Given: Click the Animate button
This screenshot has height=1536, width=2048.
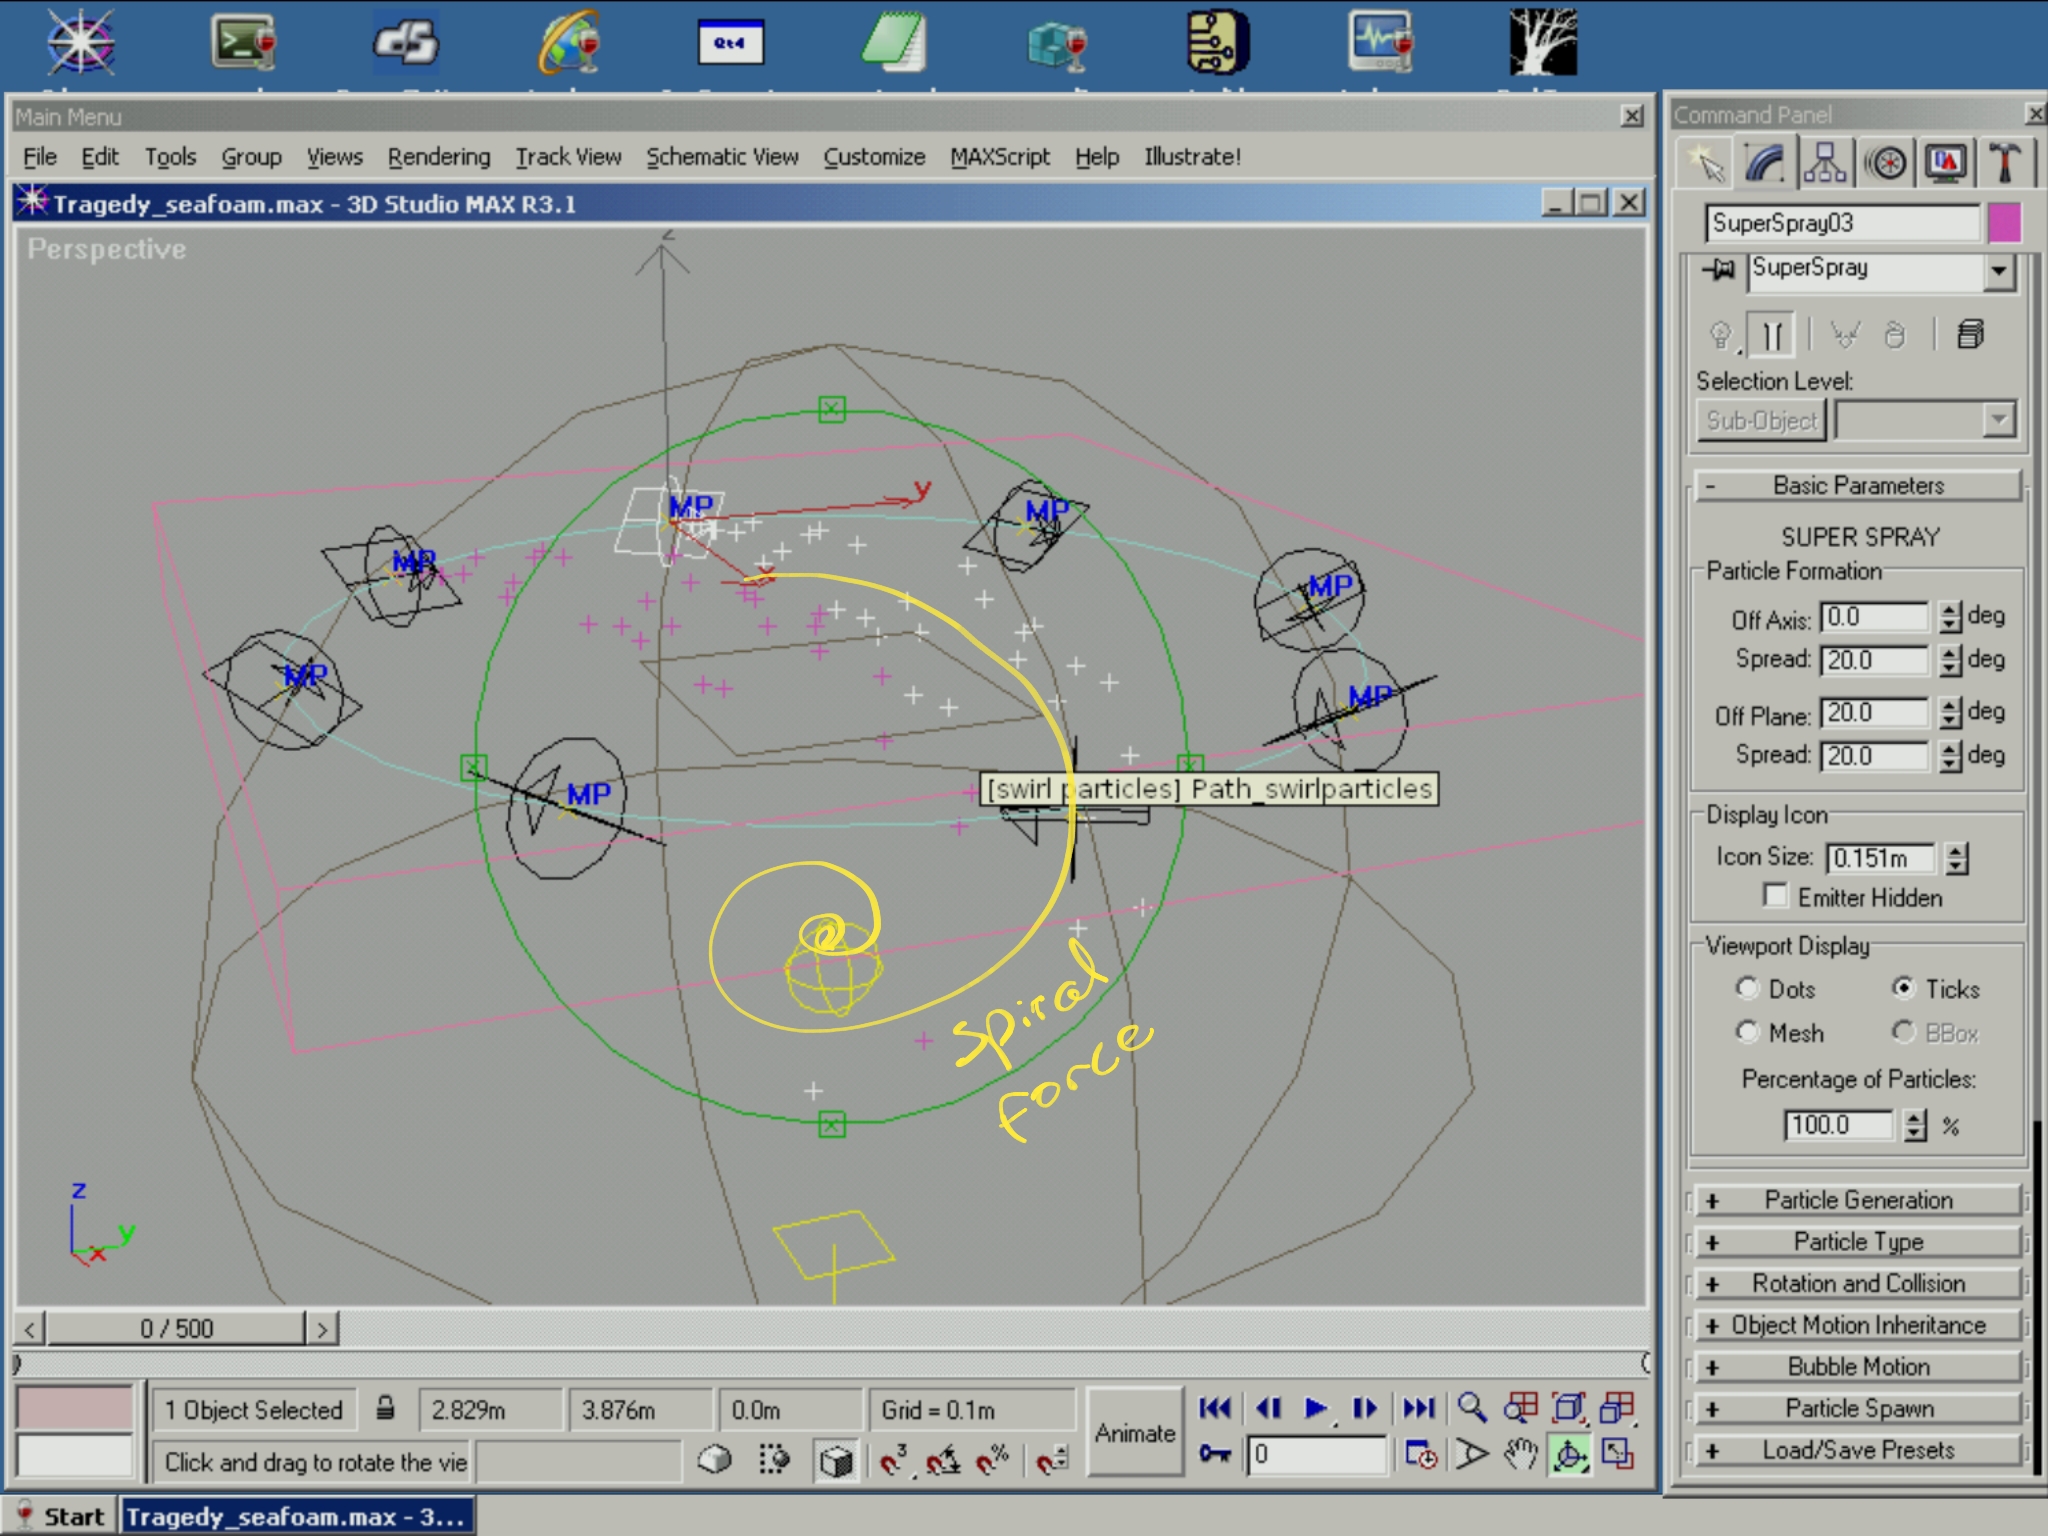Looking at the screenshot, I should coord(1134,1432).
